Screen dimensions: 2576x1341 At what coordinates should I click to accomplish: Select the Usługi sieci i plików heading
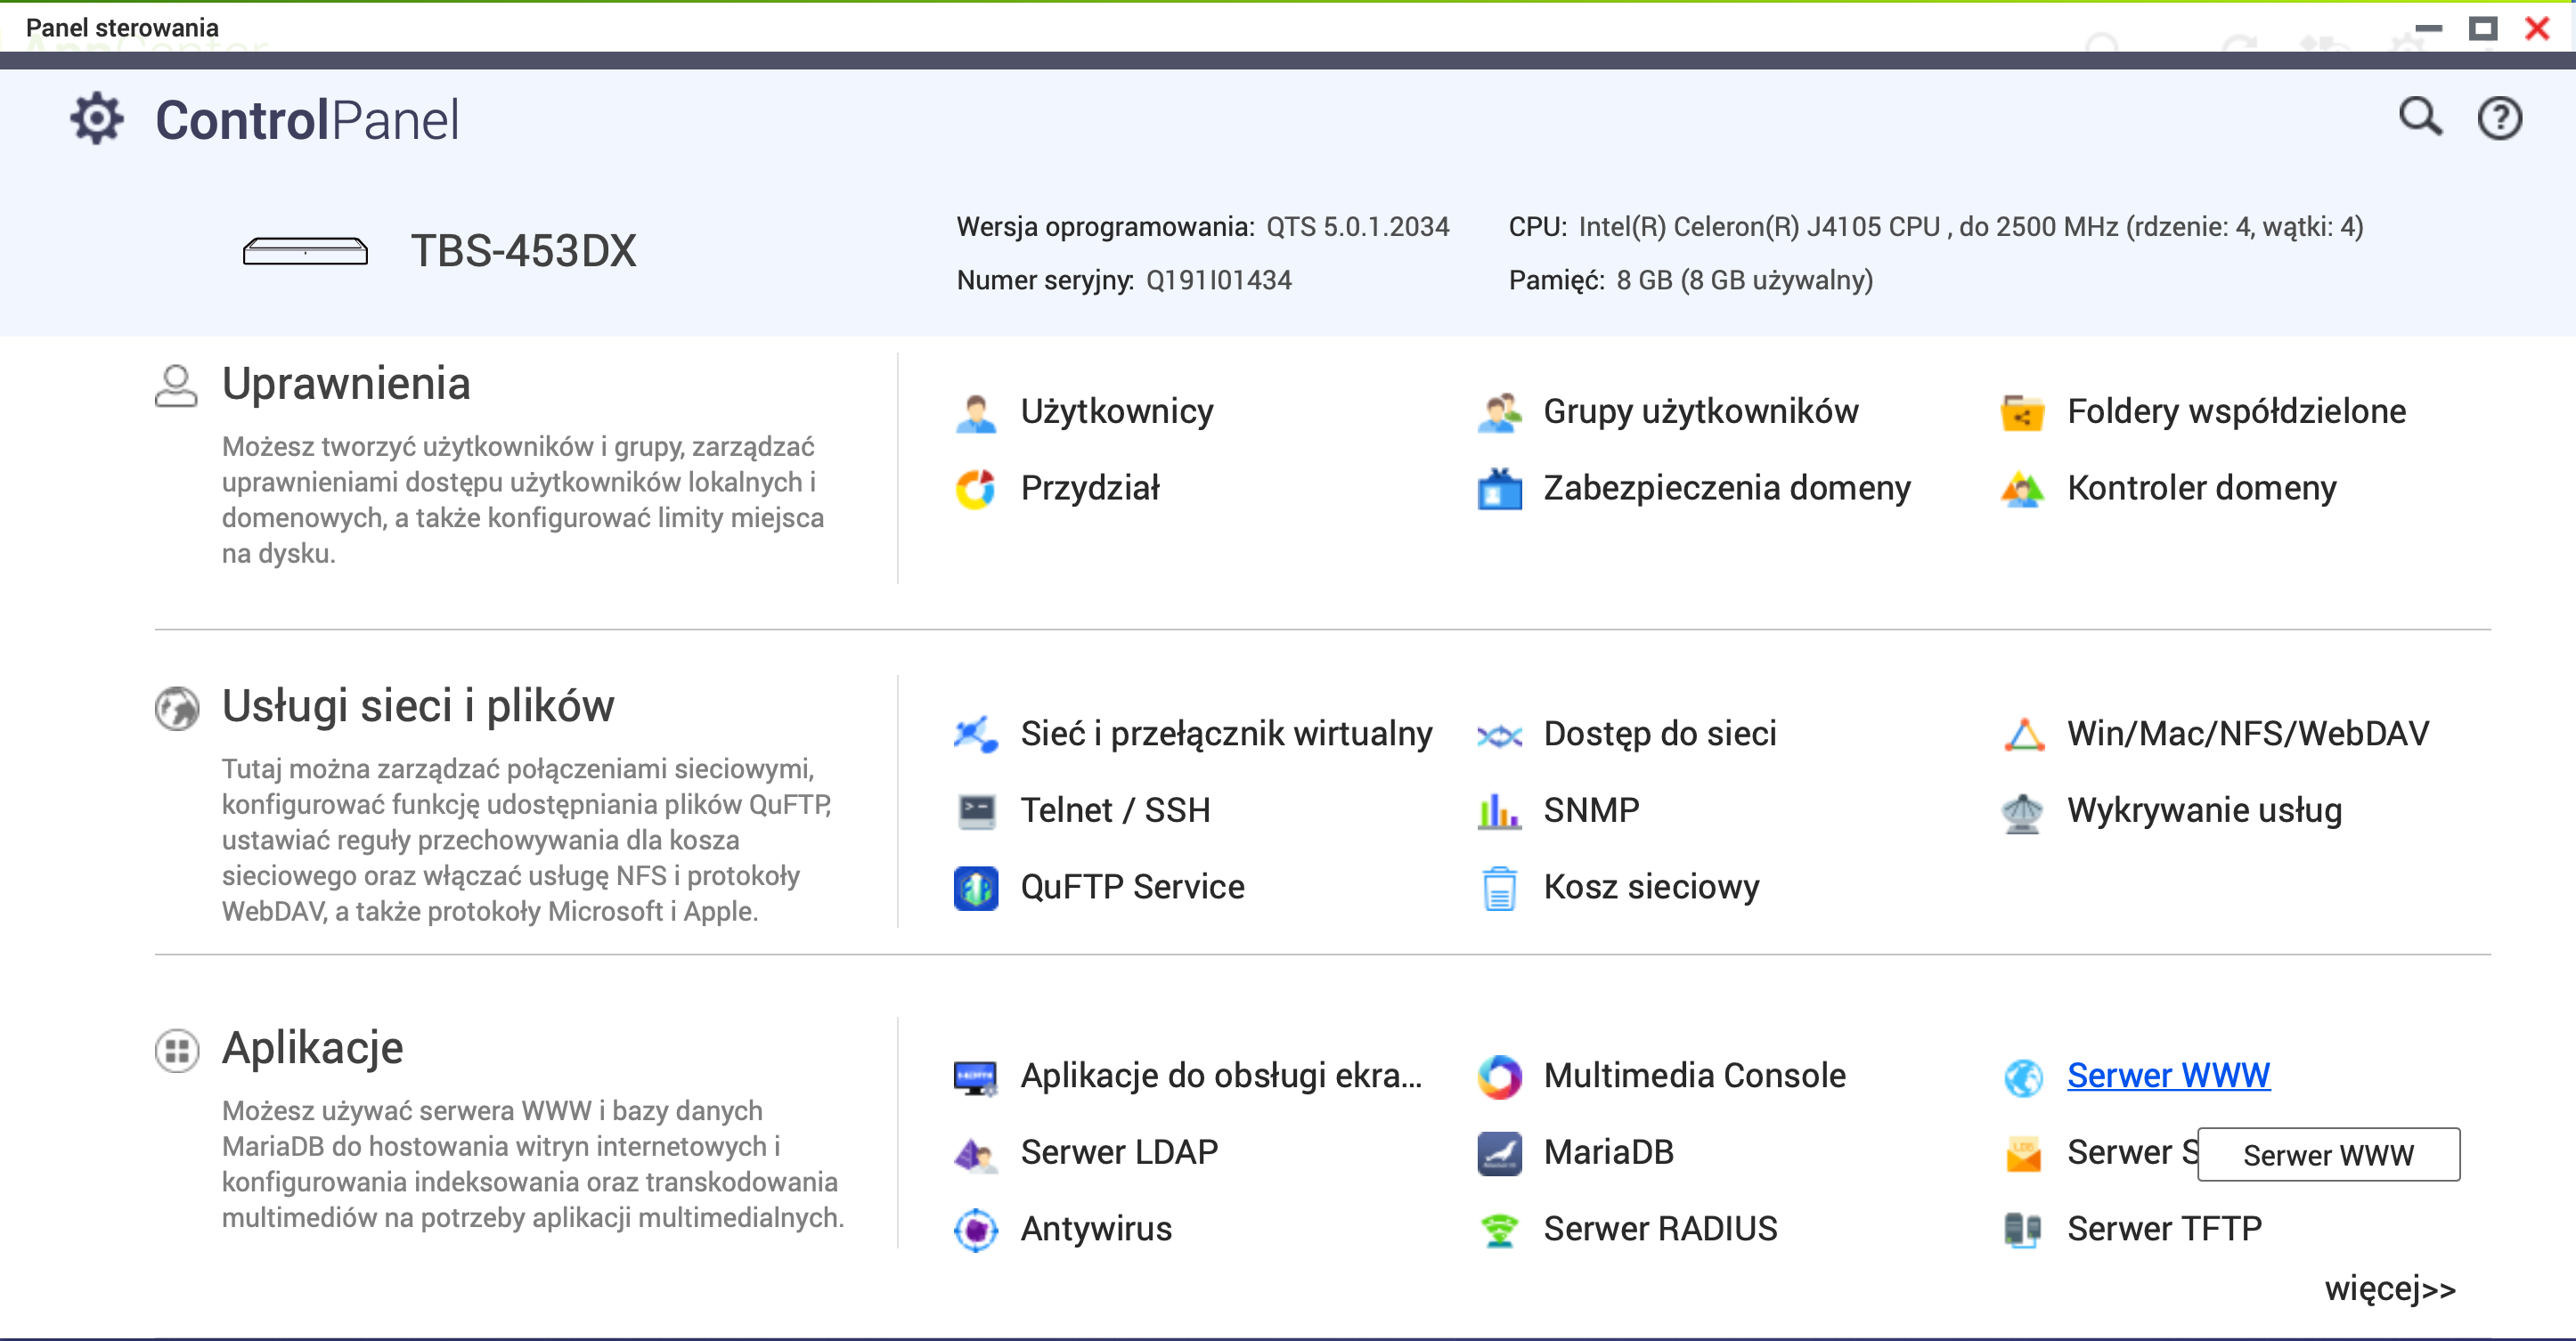pos(417,706)
